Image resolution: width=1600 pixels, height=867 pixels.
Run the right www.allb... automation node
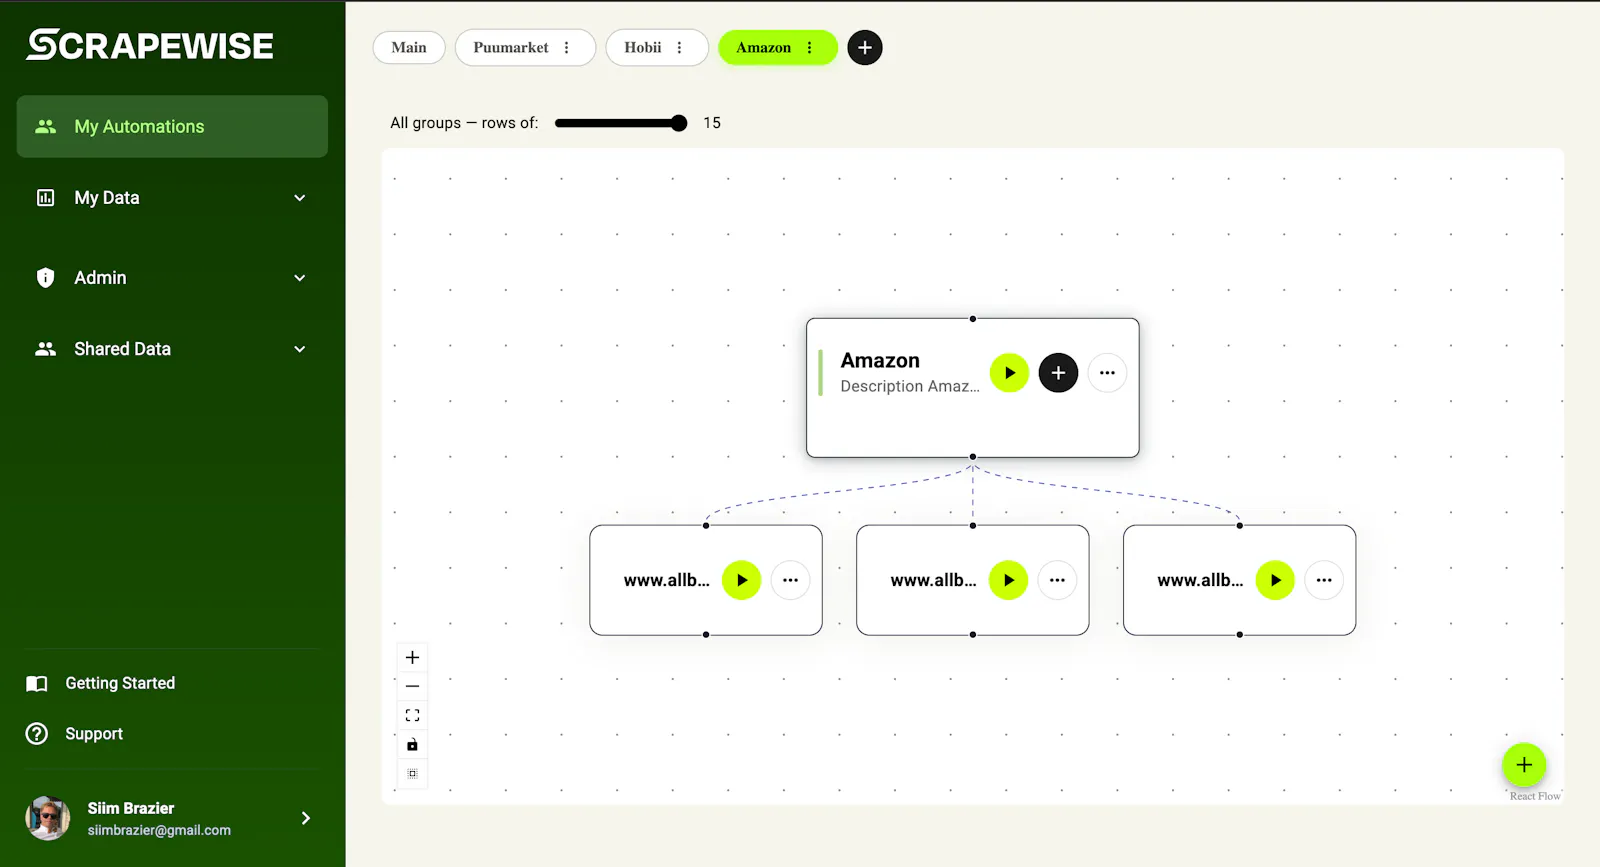pos(1275,580)
